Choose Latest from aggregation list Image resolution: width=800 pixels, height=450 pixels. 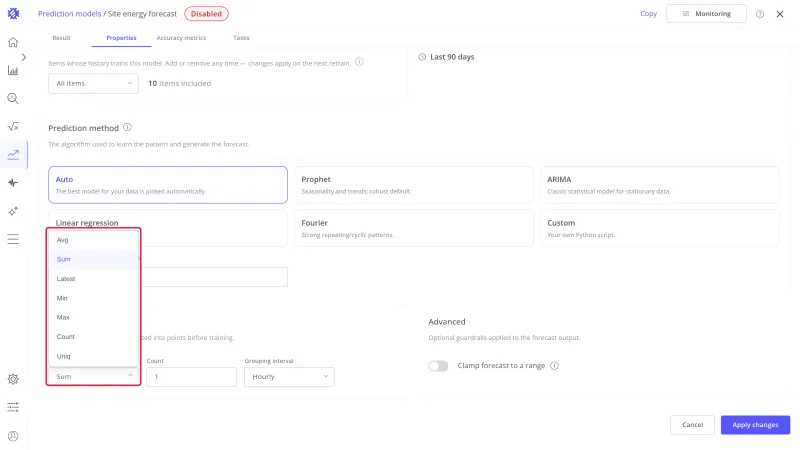[93, 279]
